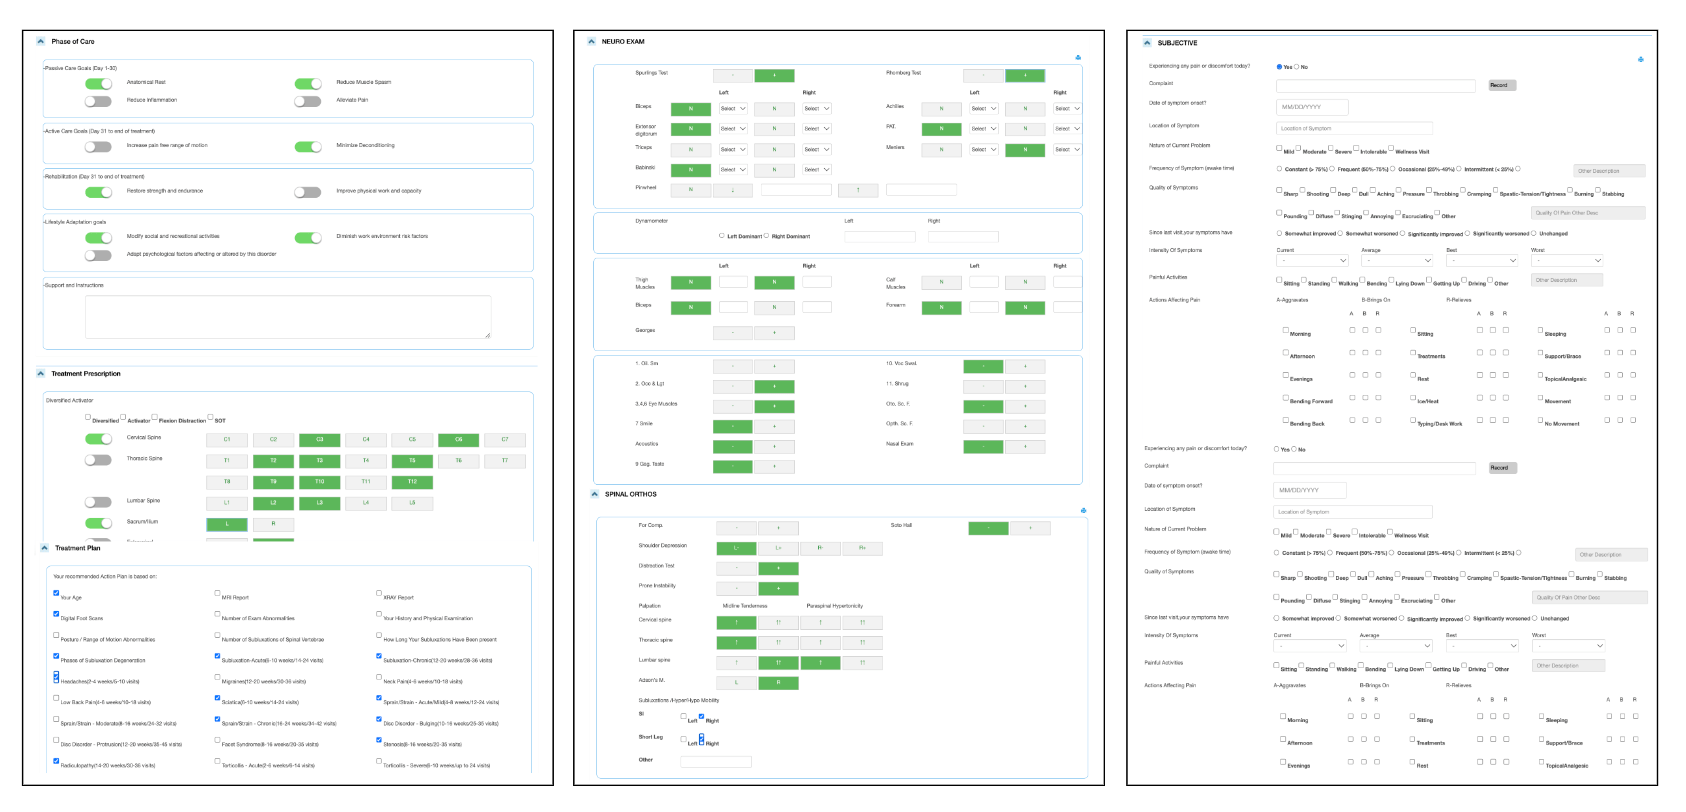The image size is (1686, 812).
Task: Click the first Location of Symptom field
Action: tap(1354, 128)
